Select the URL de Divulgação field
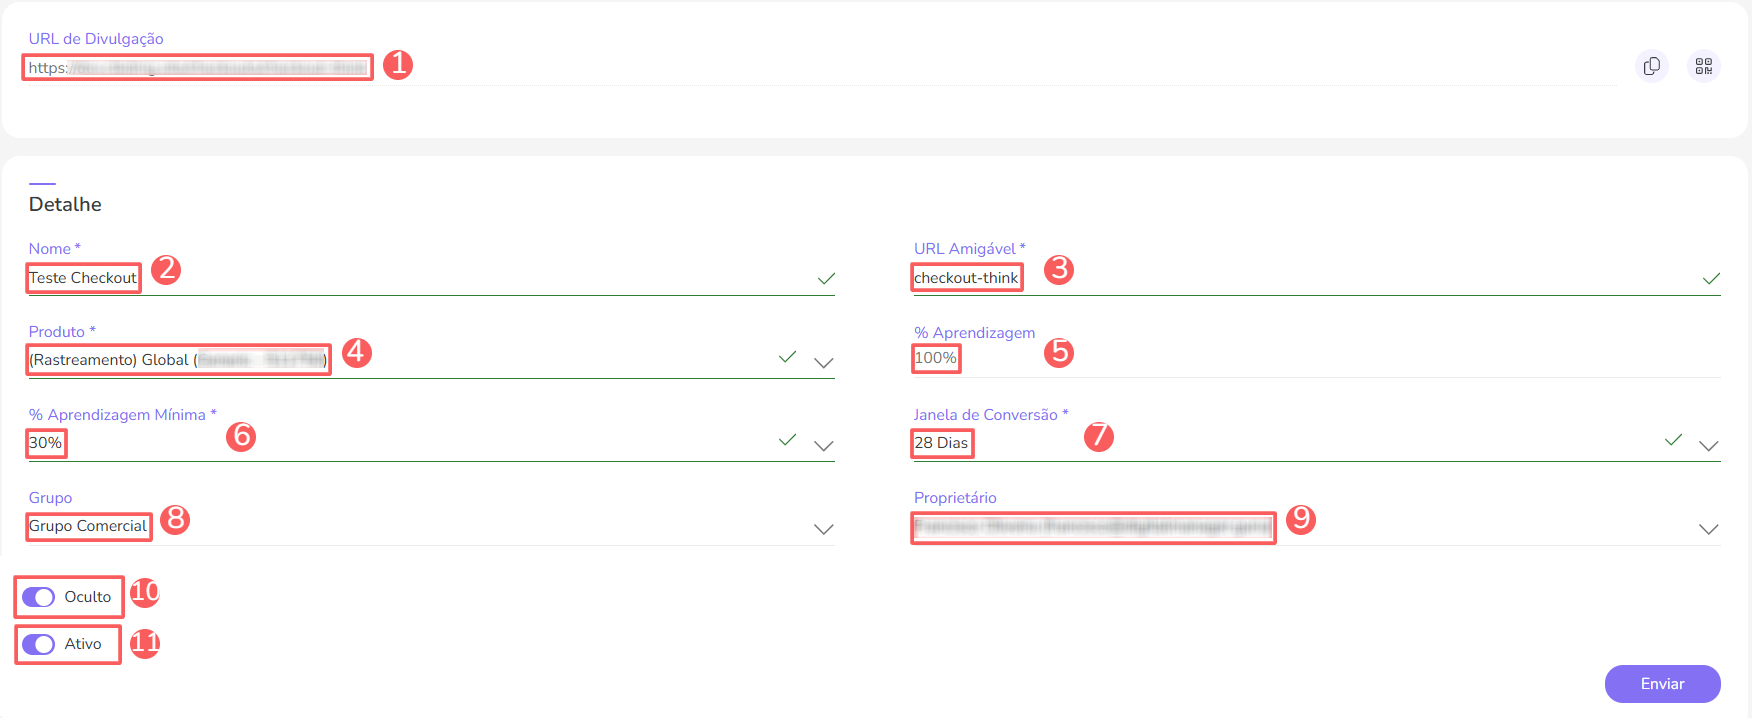This screenshot has width=1752, height=718. [x=197, y=66]
